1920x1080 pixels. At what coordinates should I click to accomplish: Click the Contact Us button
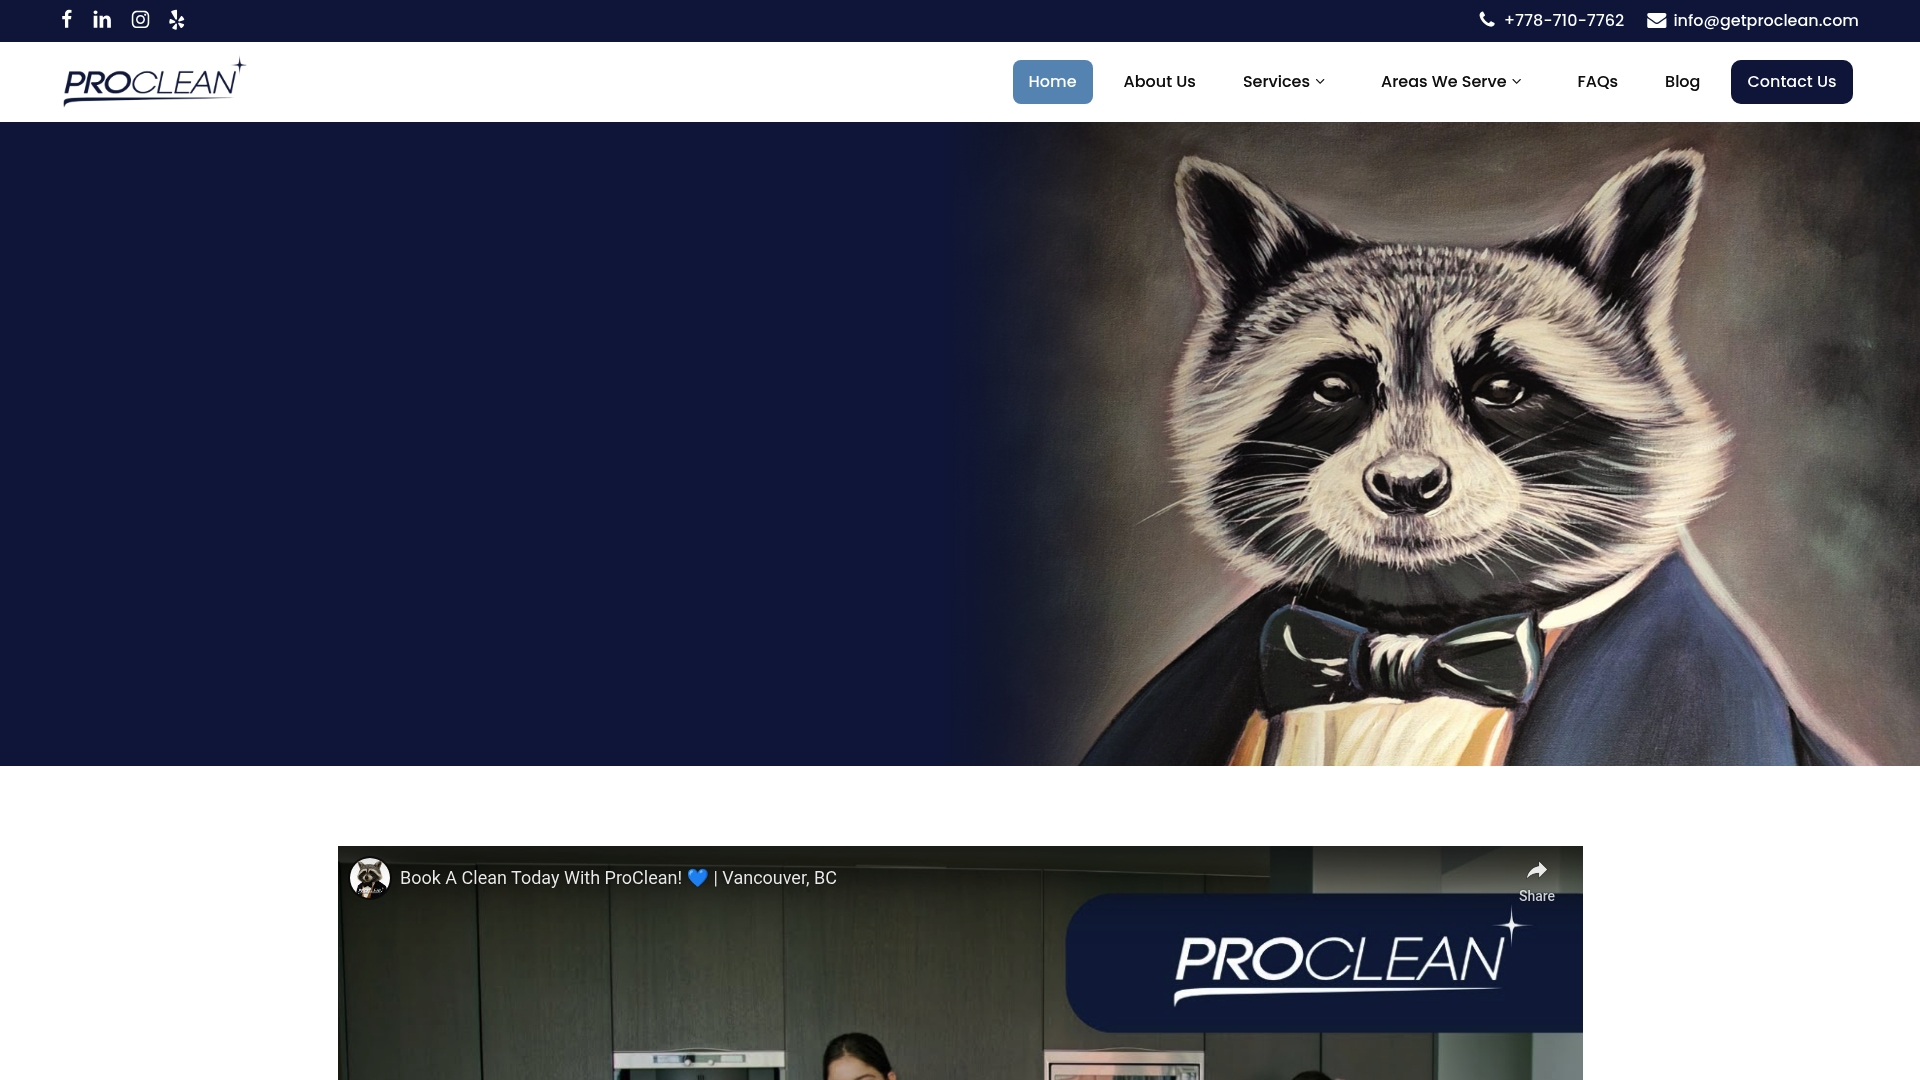(1791, 81)
